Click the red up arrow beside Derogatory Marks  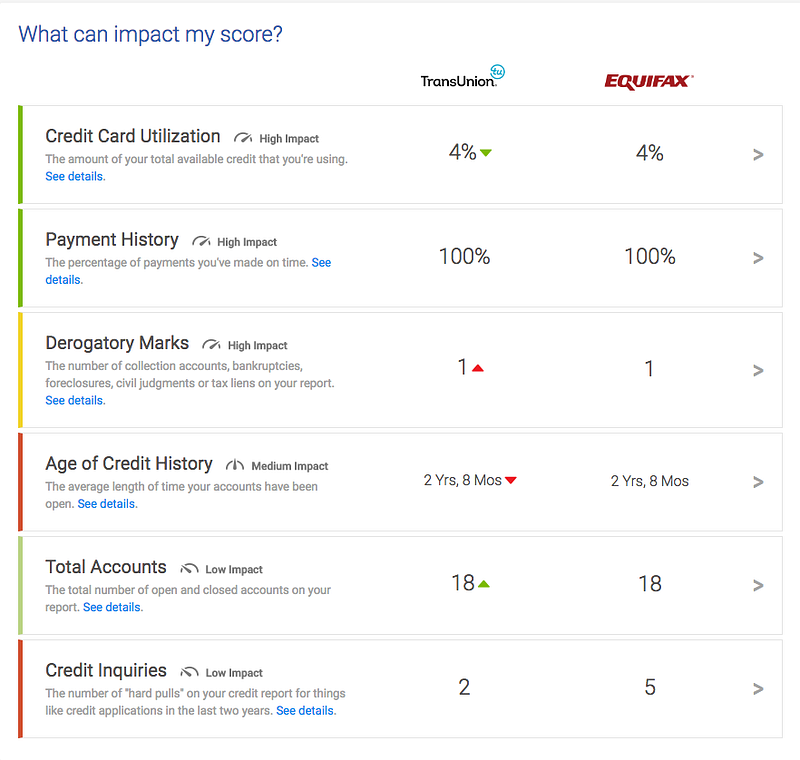click(x=478, y=369)
